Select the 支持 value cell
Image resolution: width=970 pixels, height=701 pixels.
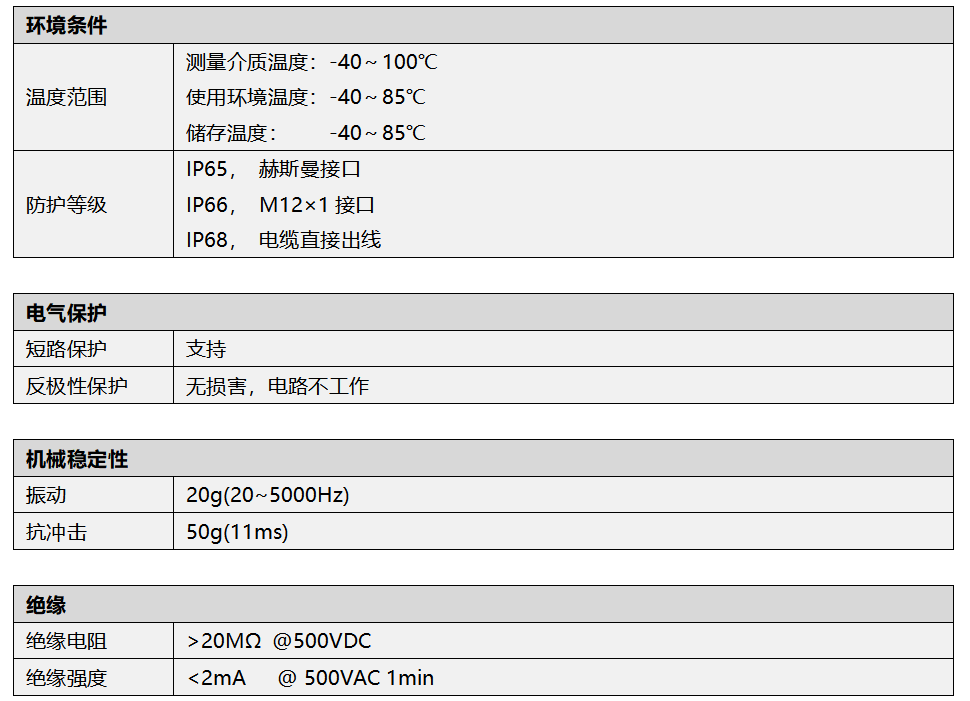pyautogui.click(x=206, y=349)
